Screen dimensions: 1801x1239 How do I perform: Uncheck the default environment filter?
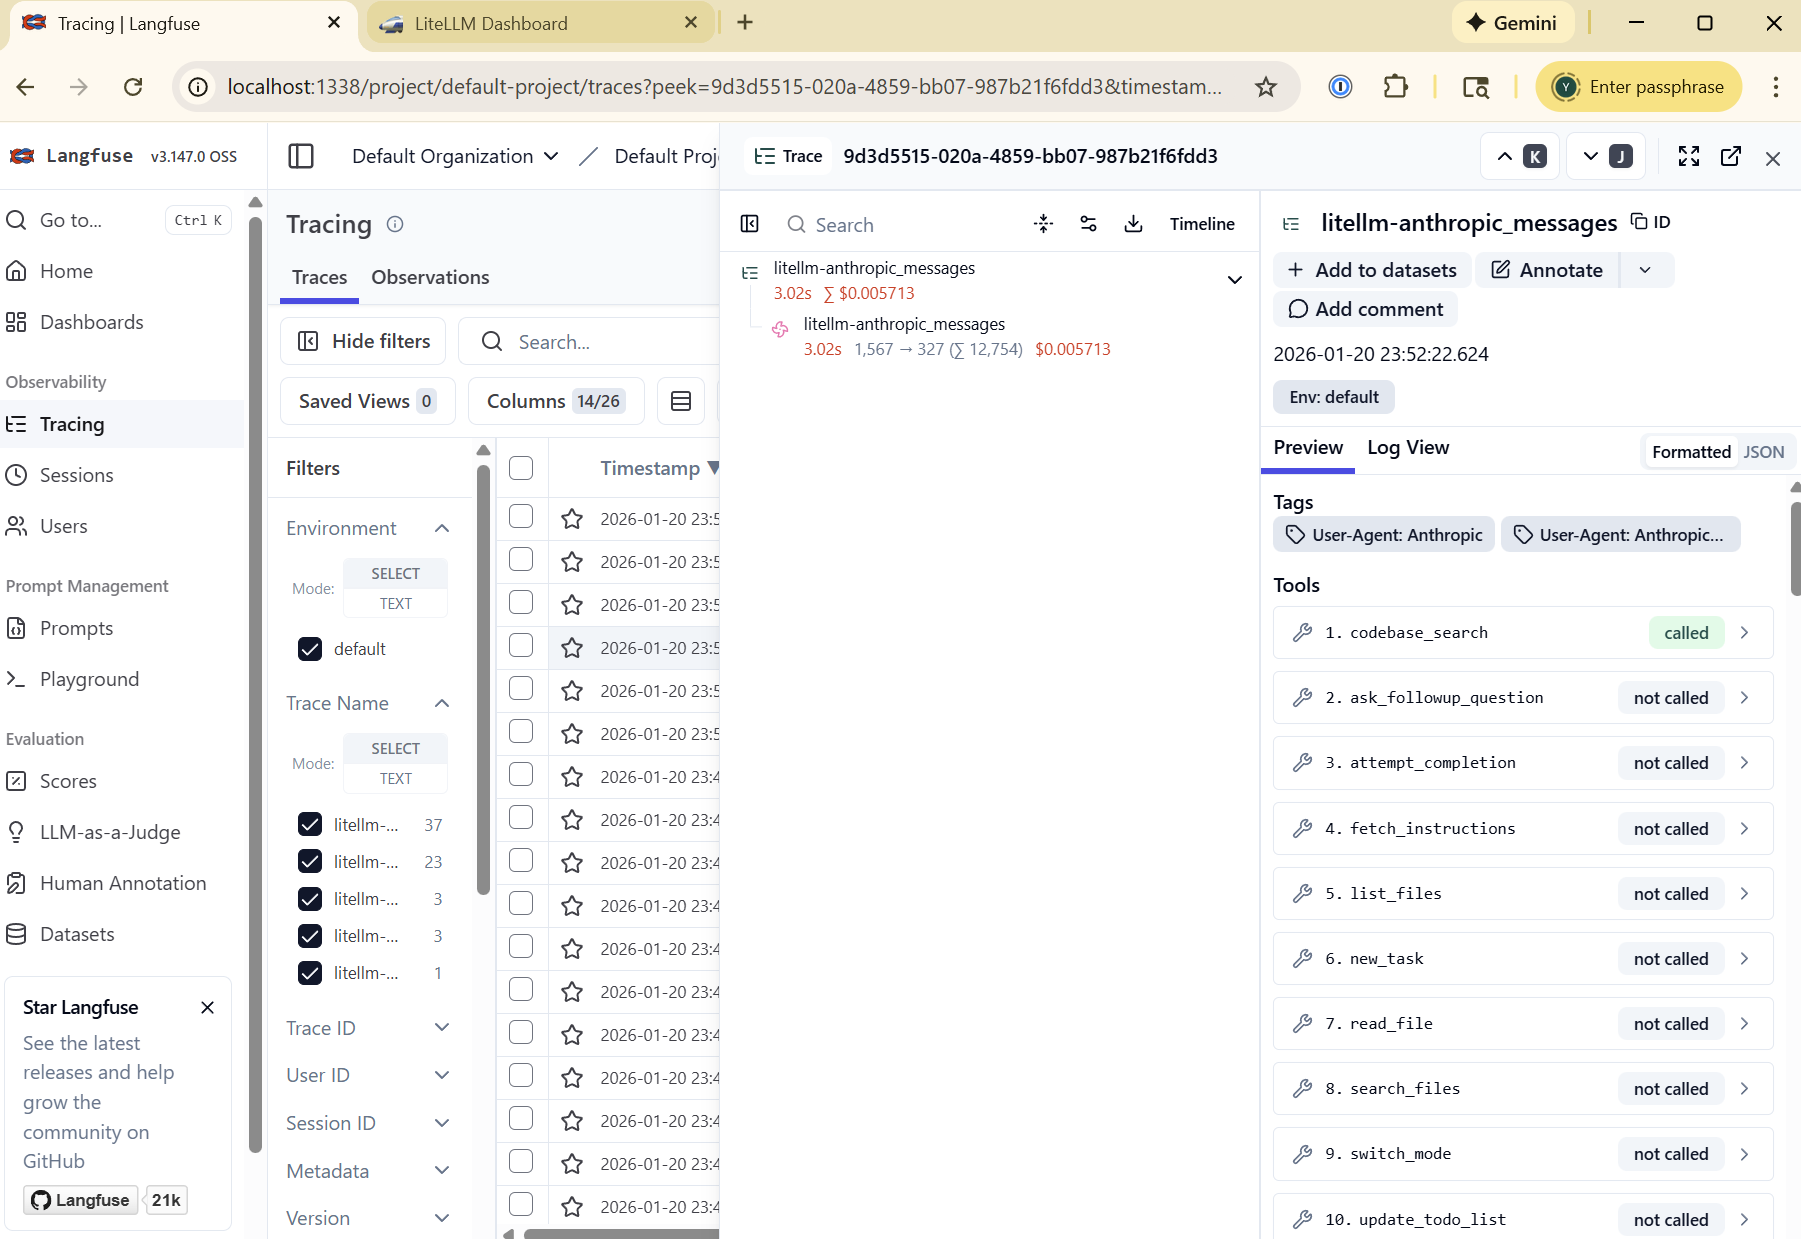(310, 649)
